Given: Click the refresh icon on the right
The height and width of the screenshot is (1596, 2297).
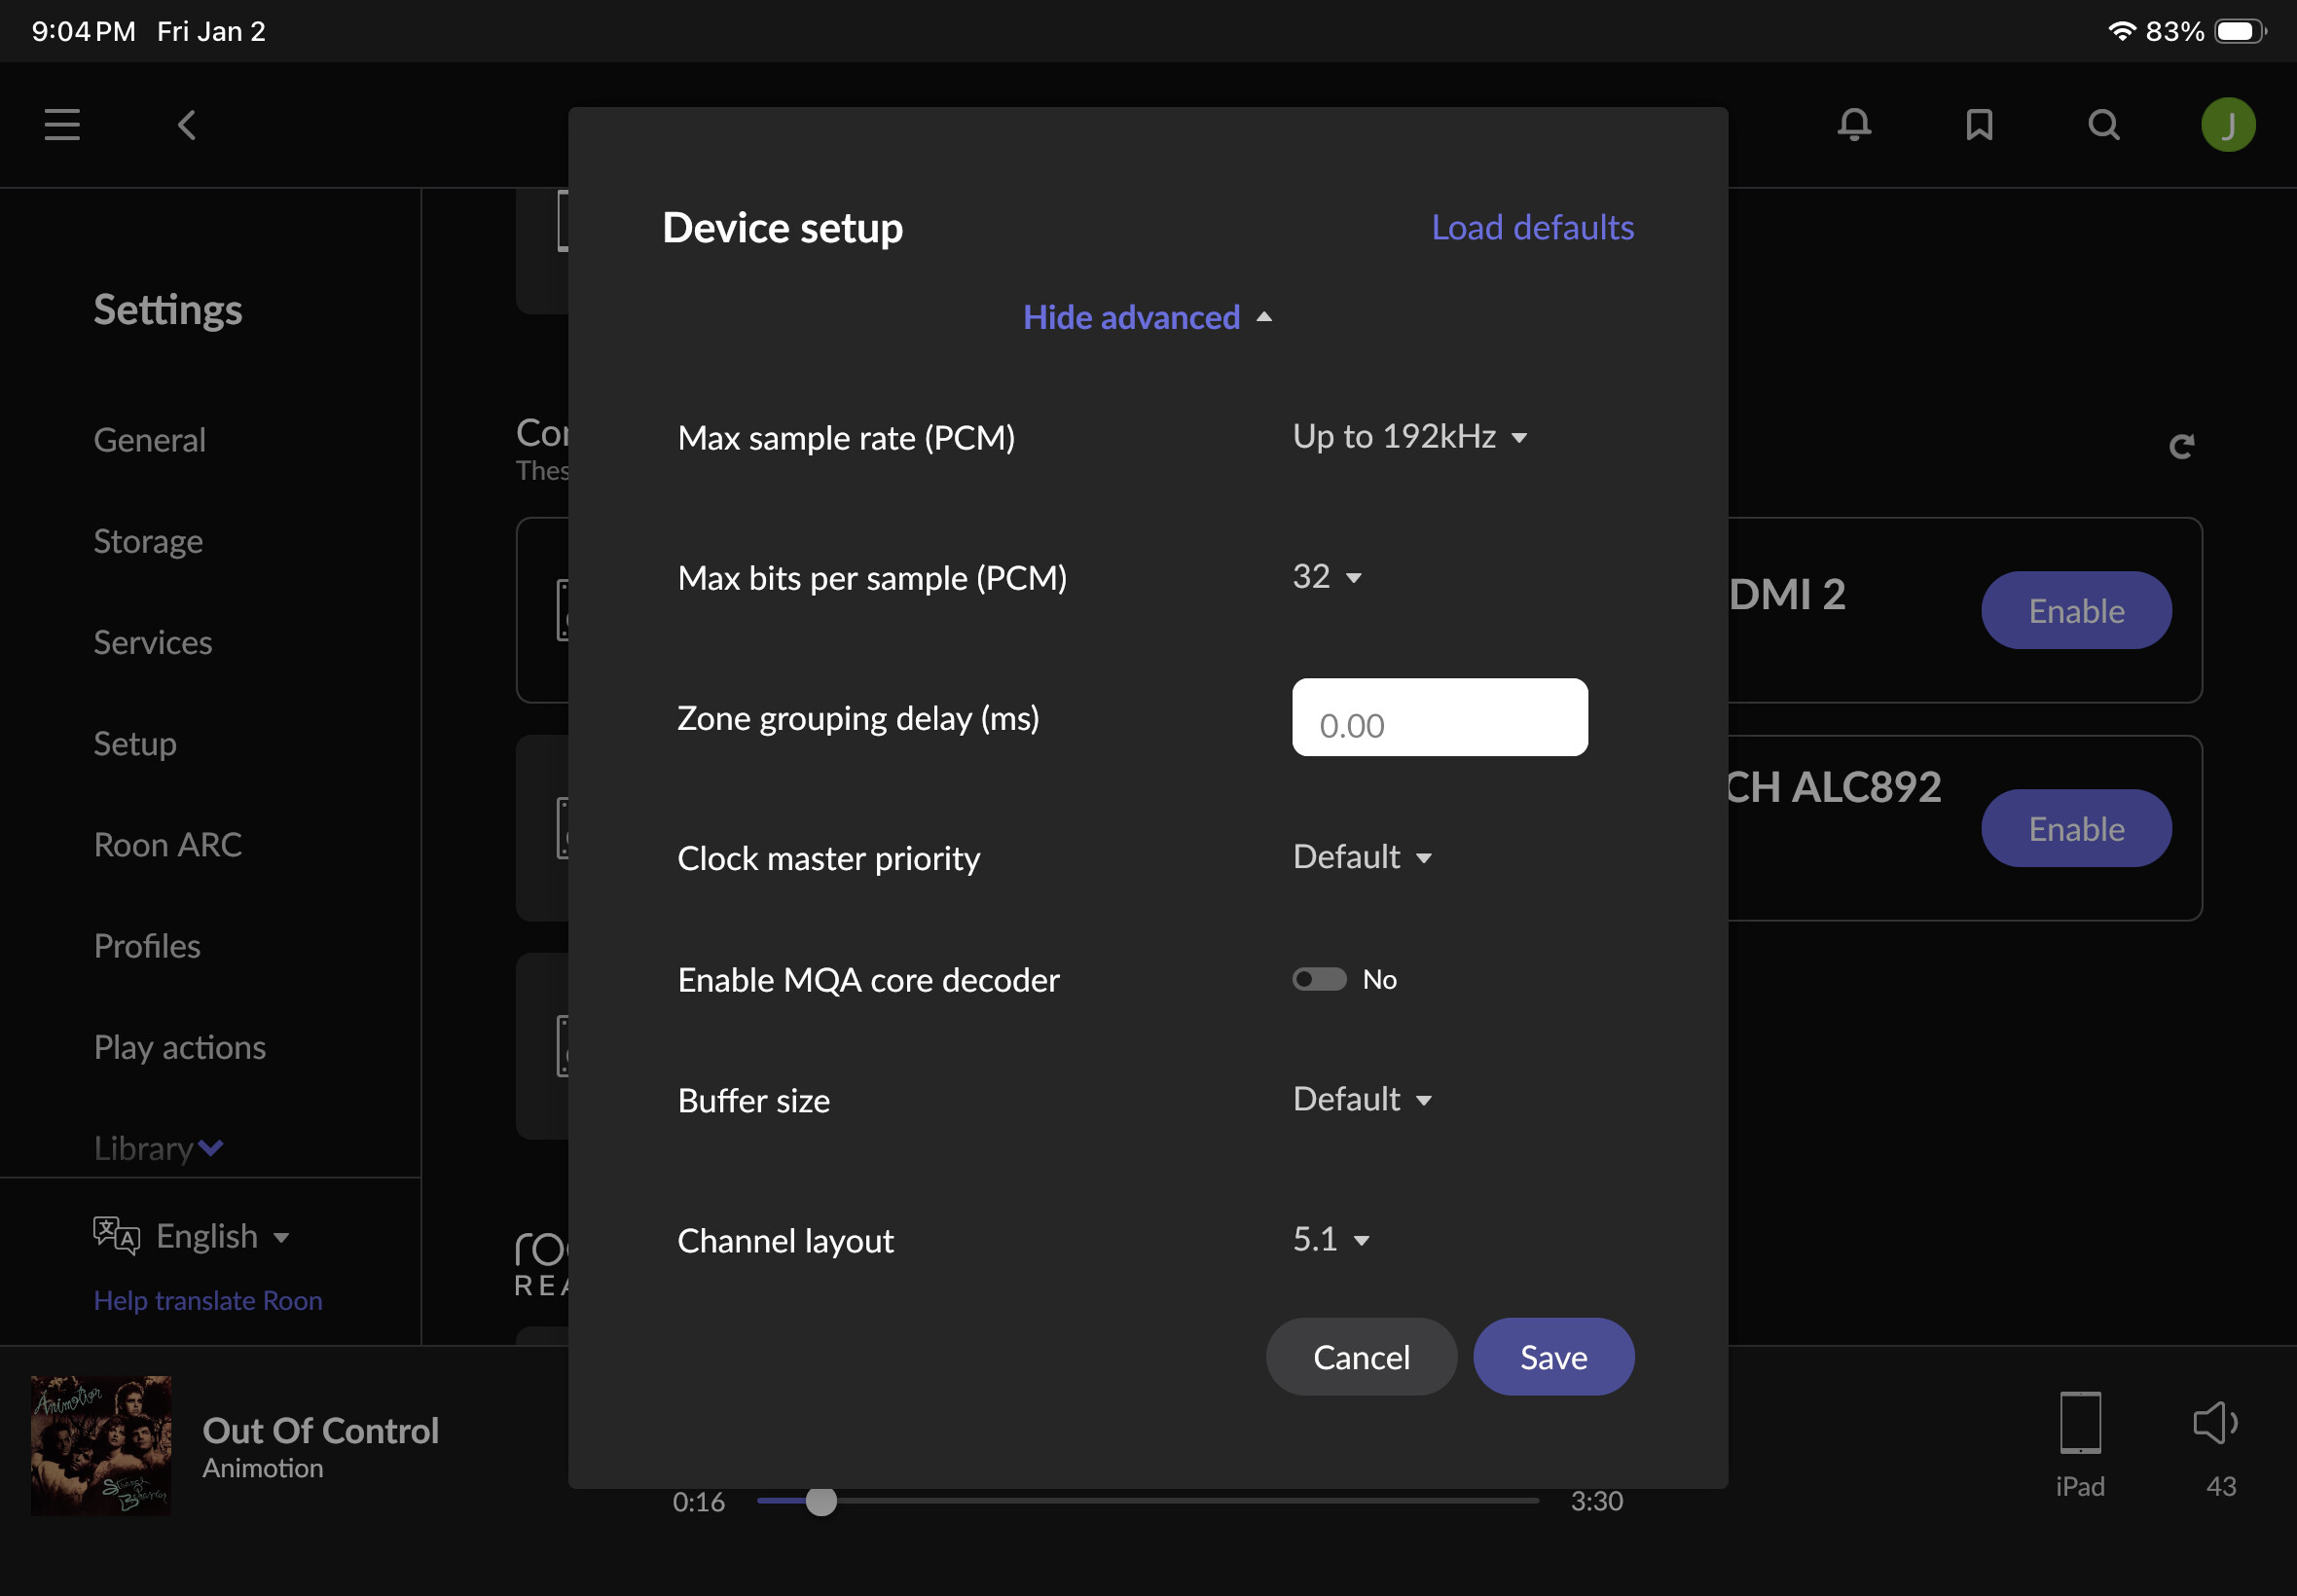Looking at the screenshot, I should tap(2182, 446).
